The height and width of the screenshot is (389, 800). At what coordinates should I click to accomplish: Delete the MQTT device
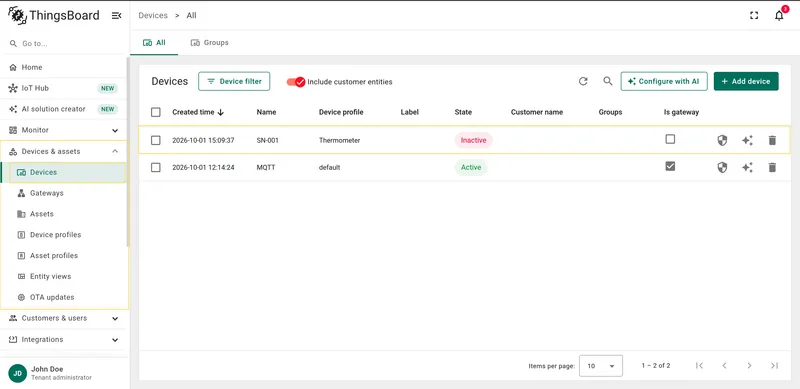coord(772,167)
